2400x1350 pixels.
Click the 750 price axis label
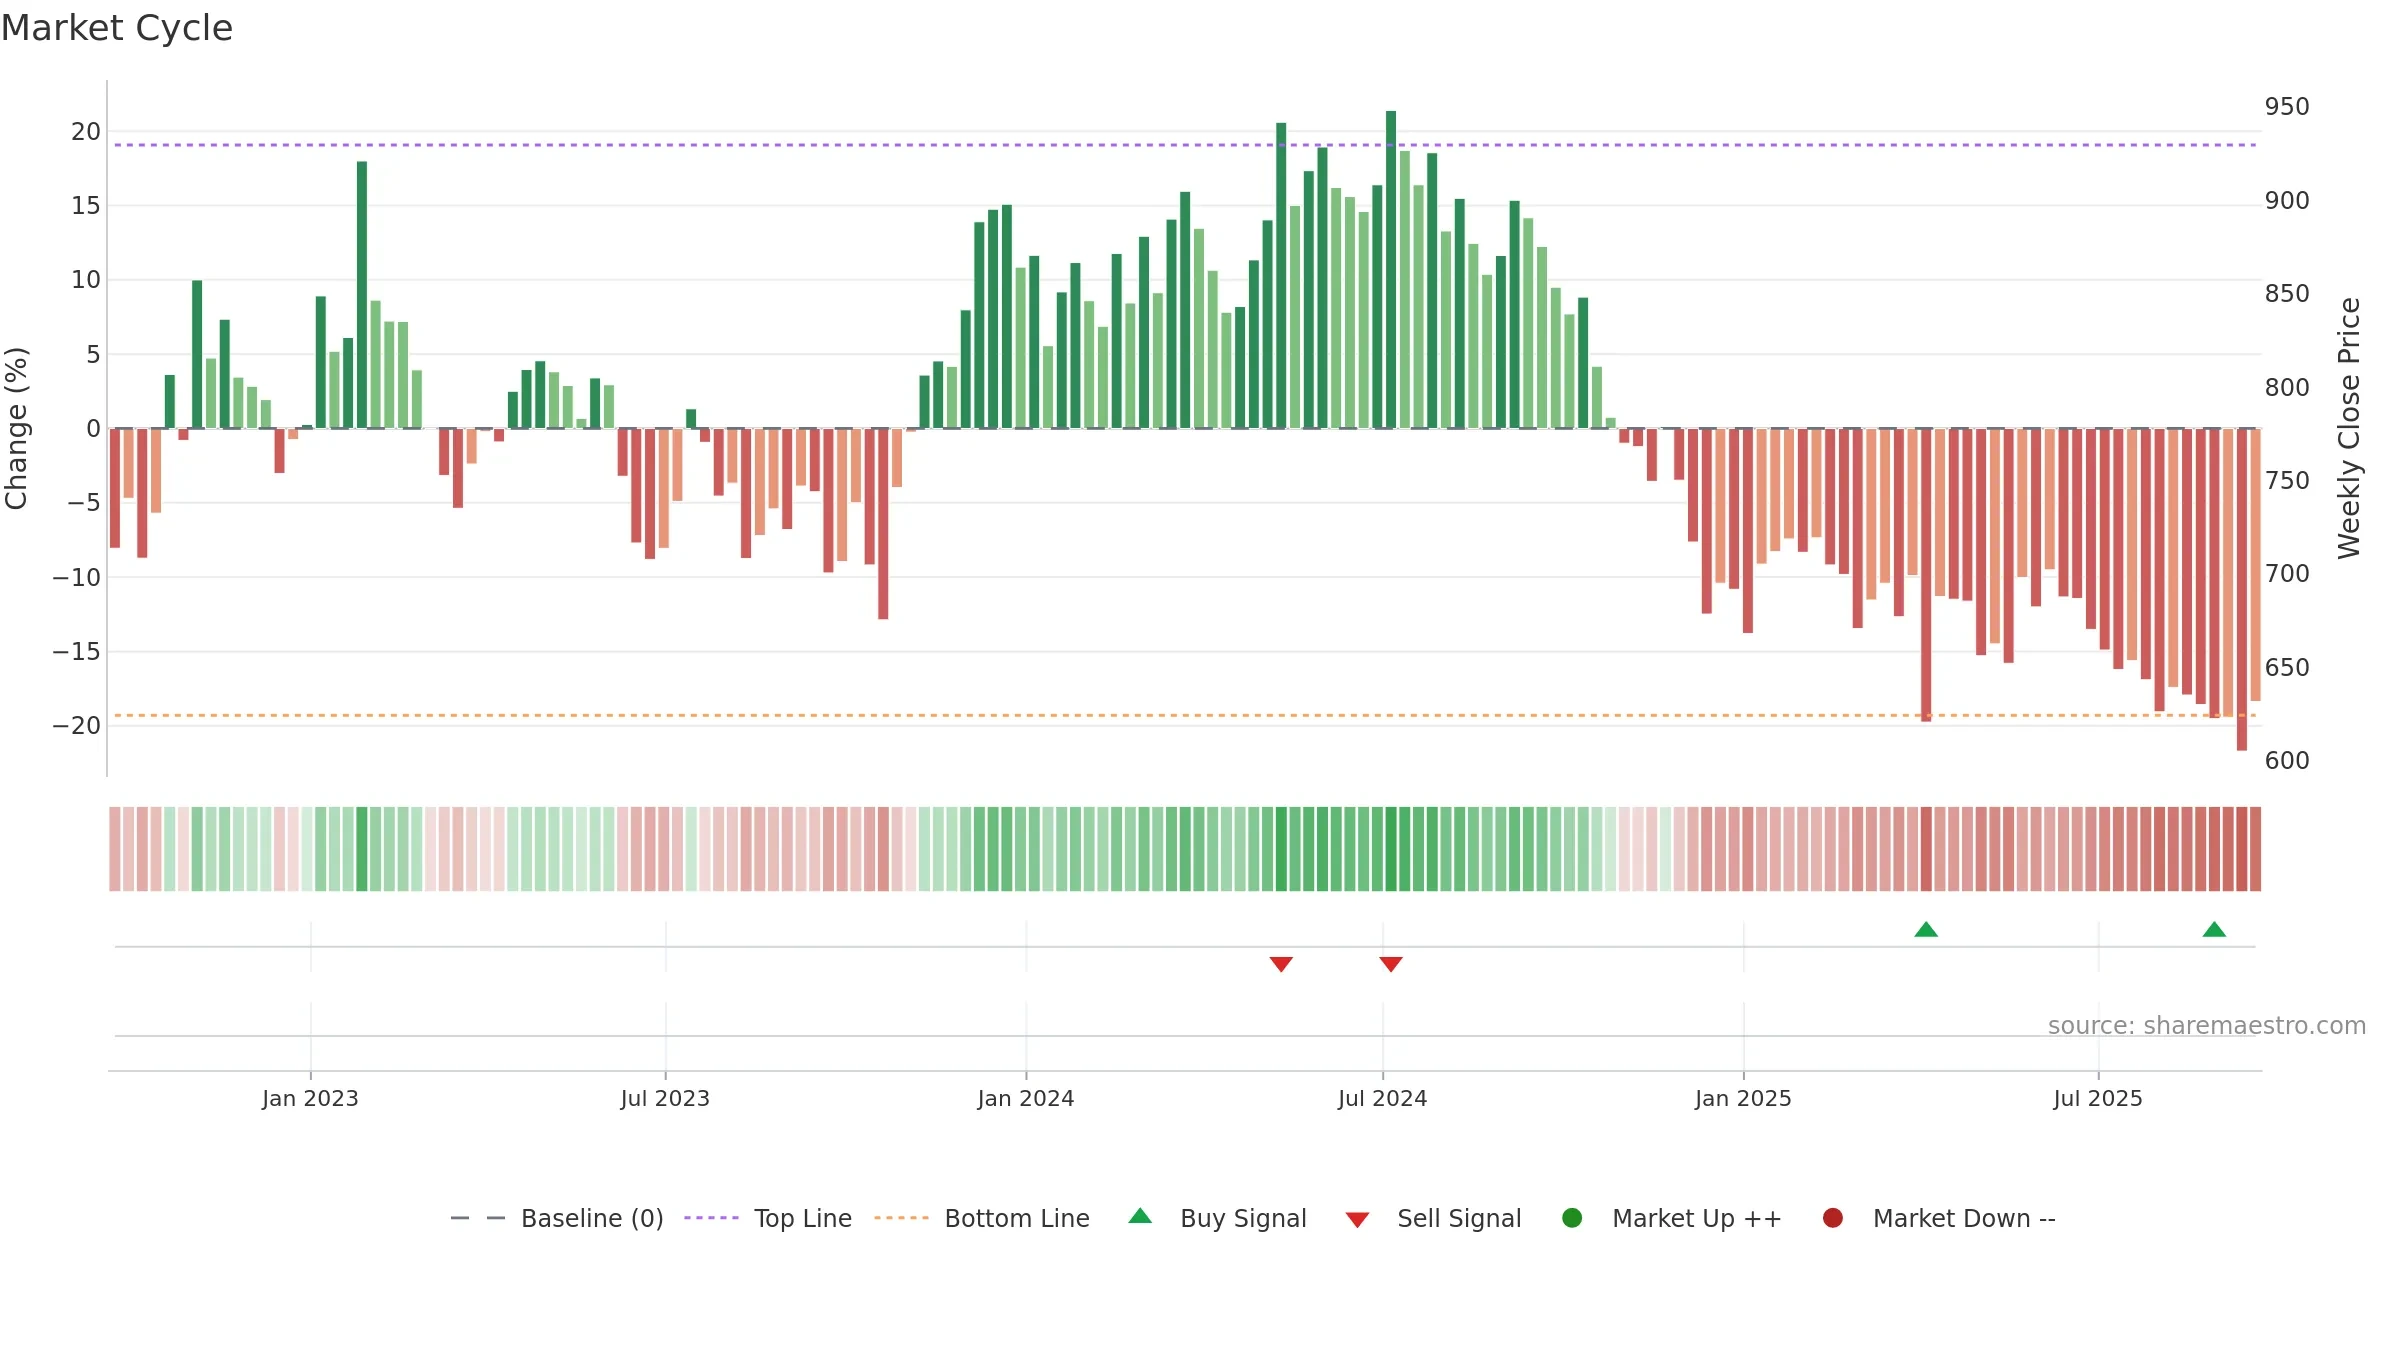(2287, 481)
